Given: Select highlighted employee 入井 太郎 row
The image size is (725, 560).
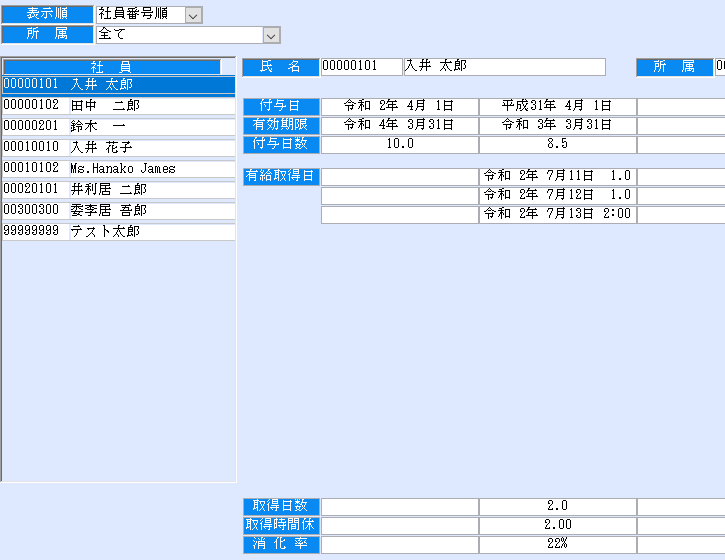Looking at the screenshot, I should click(118, 85).
